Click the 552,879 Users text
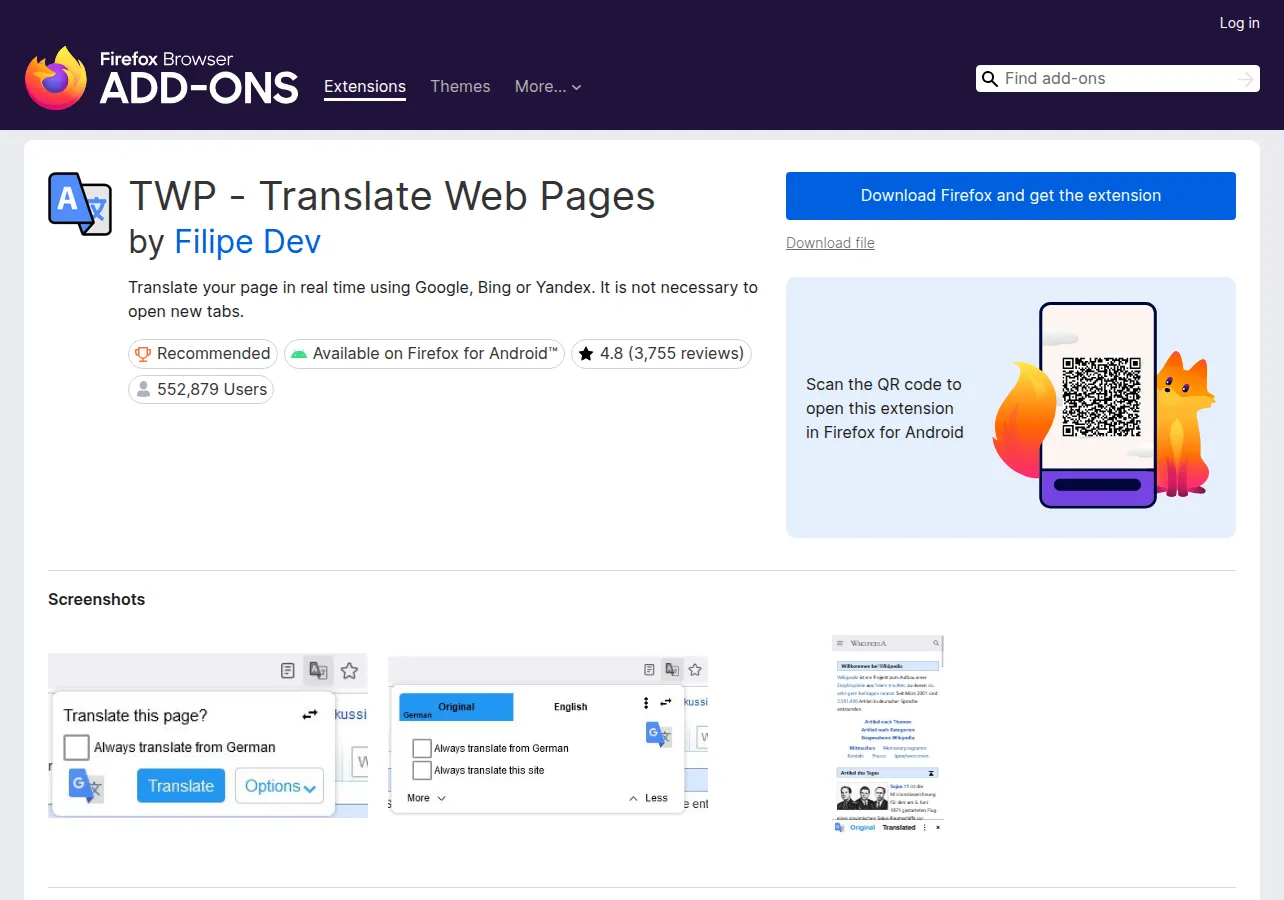 click(212, 390)
